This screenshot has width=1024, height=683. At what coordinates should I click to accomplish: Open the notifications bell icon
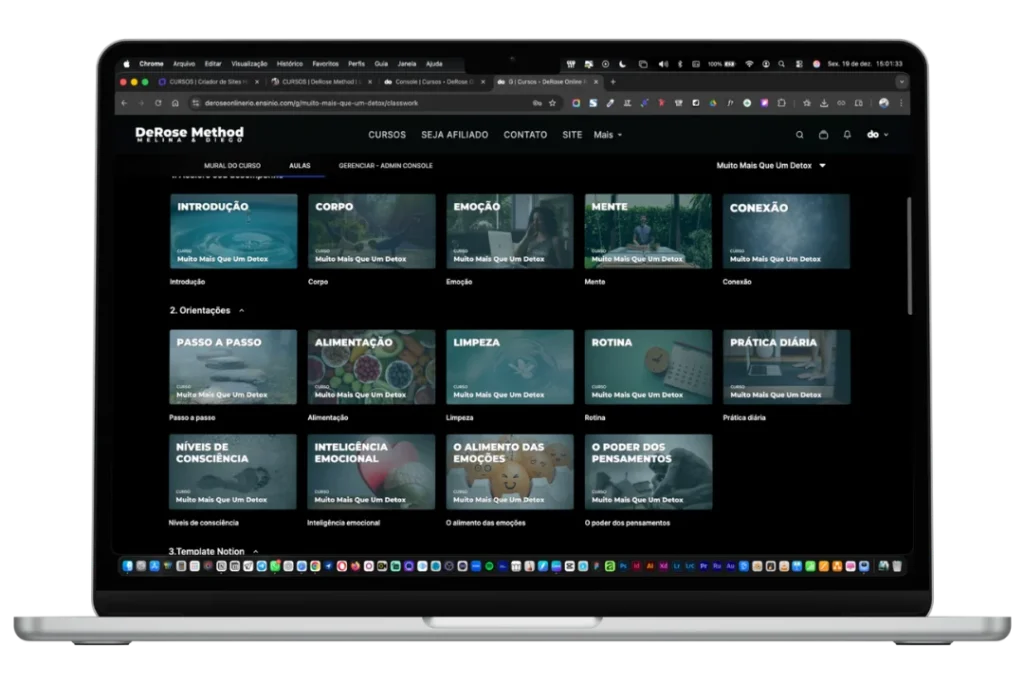[847, 135]
